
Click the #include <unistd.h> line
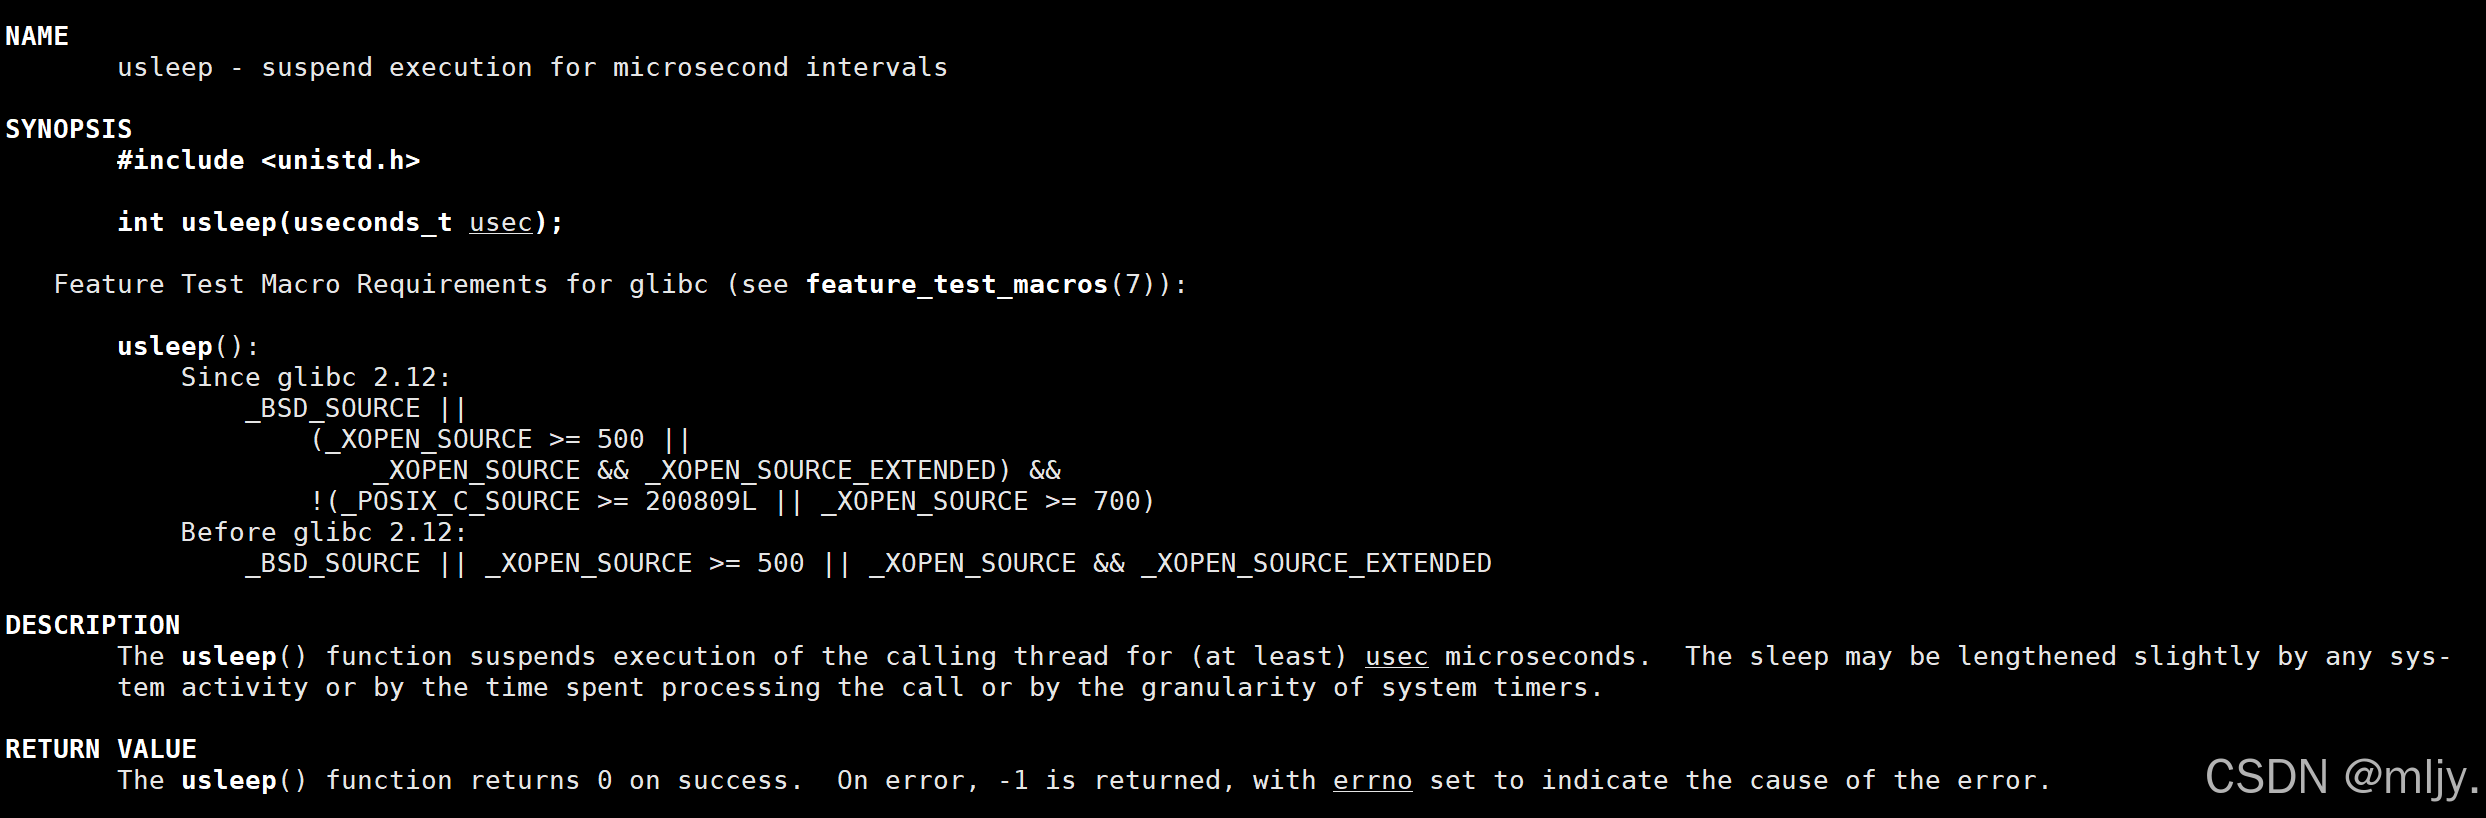pos(269,160)
